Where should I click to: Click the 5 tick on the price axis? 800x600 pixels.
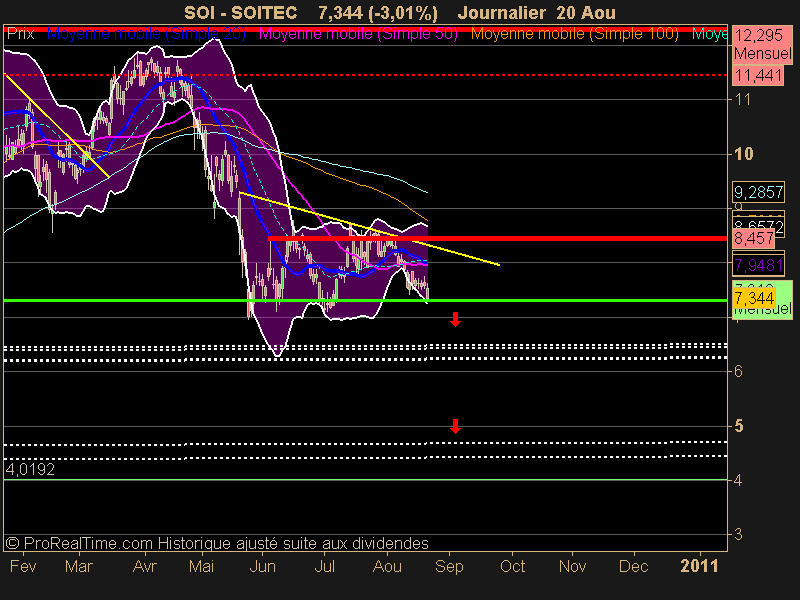click(x=738, y=426)
